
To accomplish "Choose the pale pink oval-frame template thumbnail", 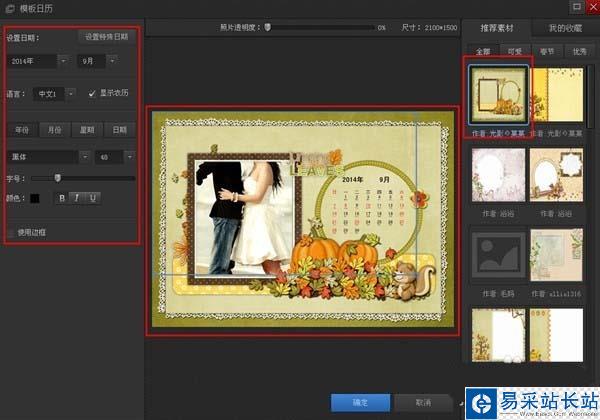I will click(498, 175).
